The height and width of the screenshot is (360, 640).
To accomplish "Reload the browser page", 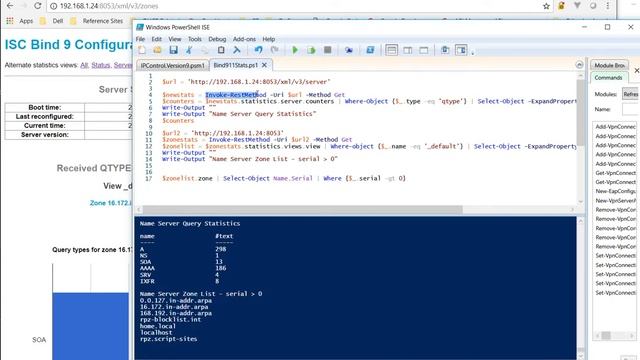I will (x=38, y=6).
